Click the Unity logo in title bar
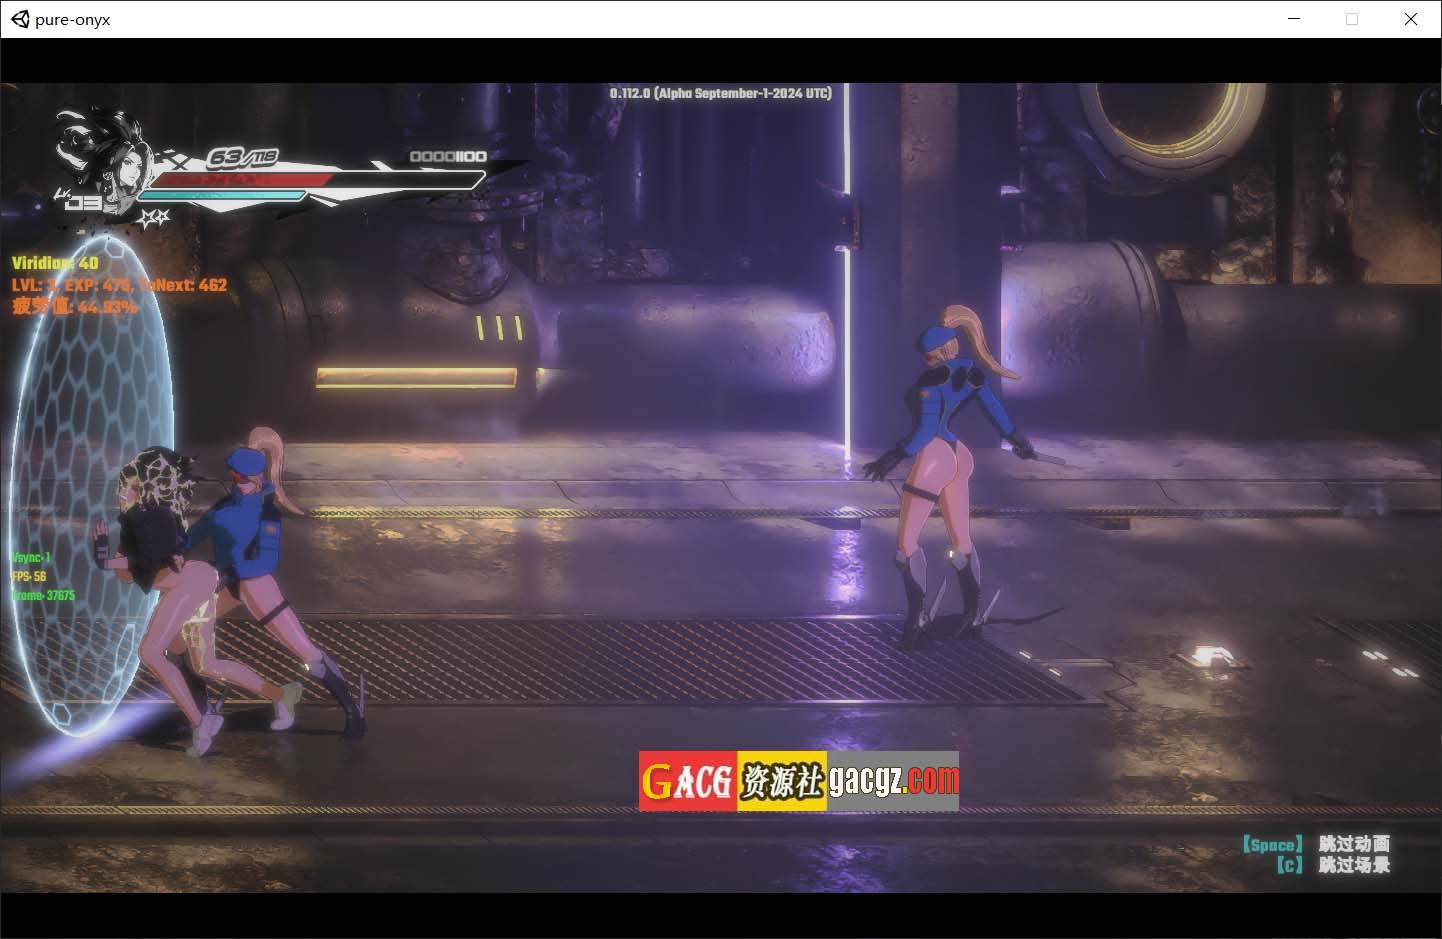This screenshot has width=1442, height=939. click(x=19, y=19)
